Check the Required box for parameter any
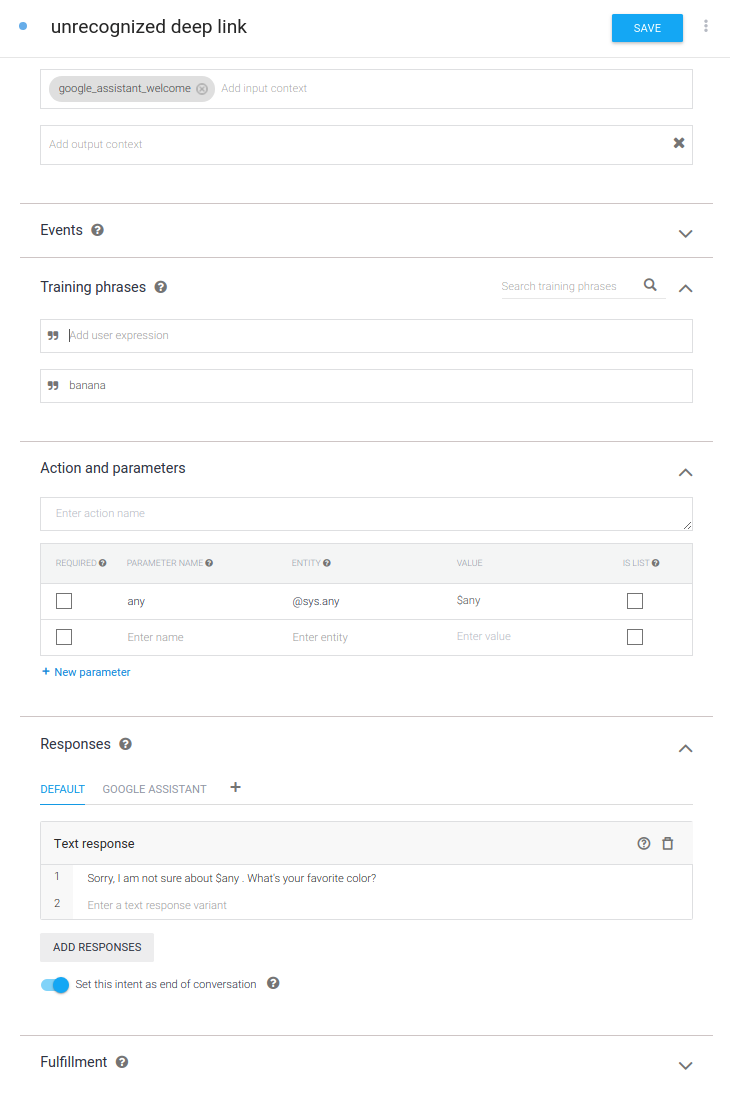The width and height of the screenshot is (730, 1103). [x=64, y=601]
